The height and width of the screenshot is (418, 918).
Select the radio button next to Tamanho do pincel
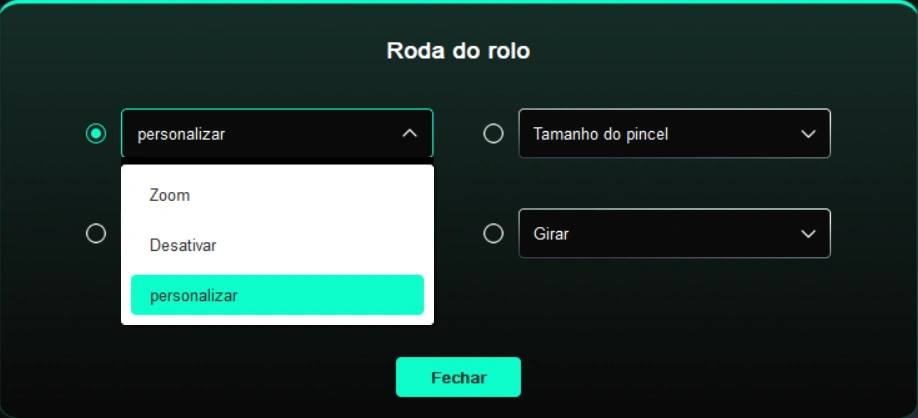click(493, 133)
